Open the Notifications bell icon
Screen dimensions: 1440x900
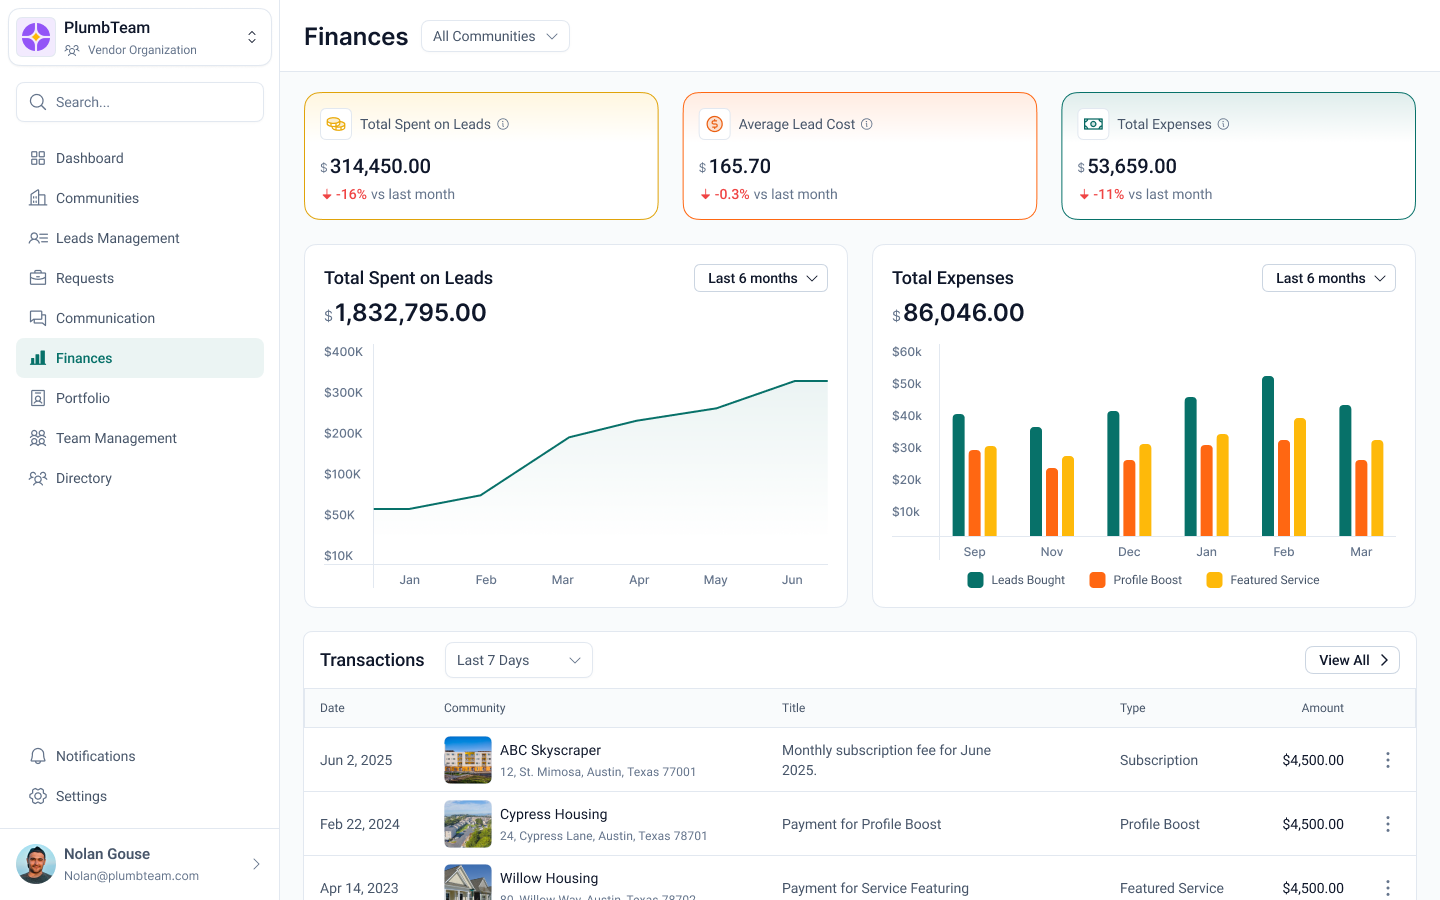point(38,756)
